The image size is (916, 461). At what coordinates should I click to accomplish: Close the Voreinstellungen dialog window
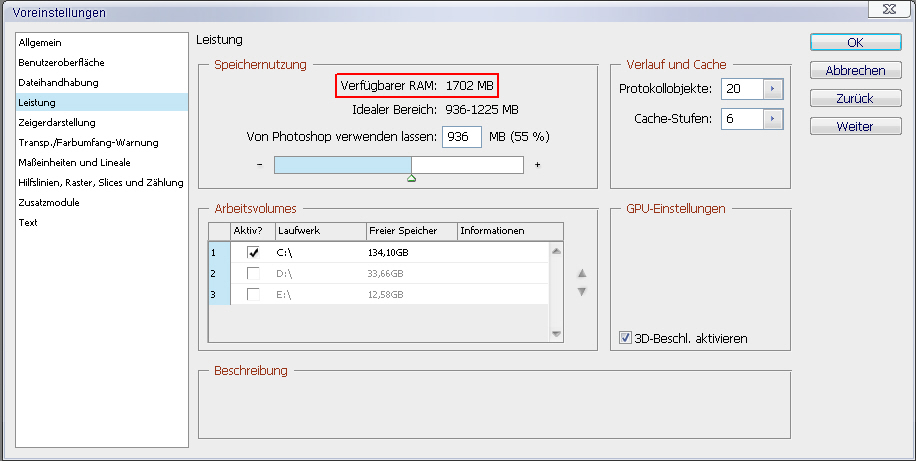(x=887, y=12)
